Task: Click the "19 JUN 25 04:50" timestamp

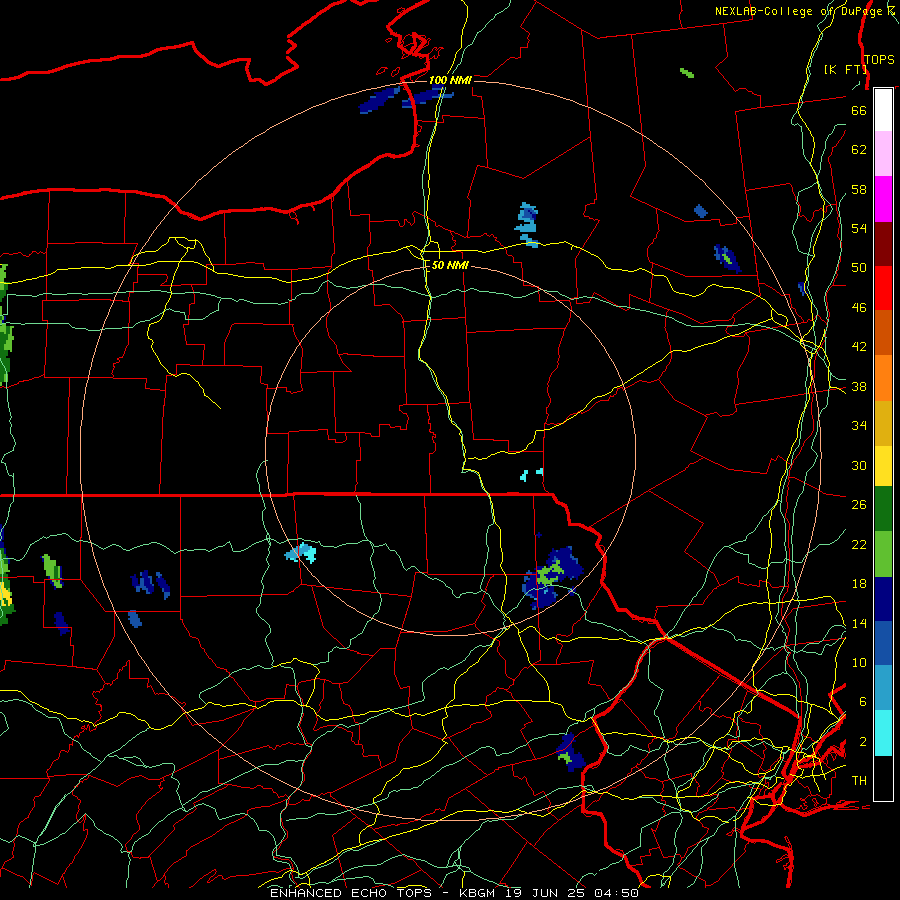Action: point(572,893)
